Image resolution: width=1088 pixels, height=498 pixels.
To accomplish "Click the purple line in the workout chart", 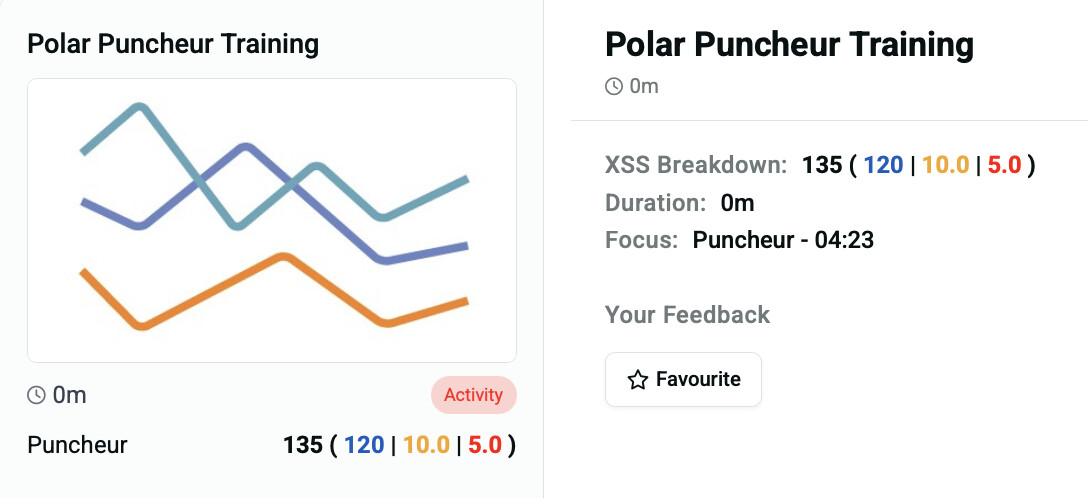I will [245, 149].
